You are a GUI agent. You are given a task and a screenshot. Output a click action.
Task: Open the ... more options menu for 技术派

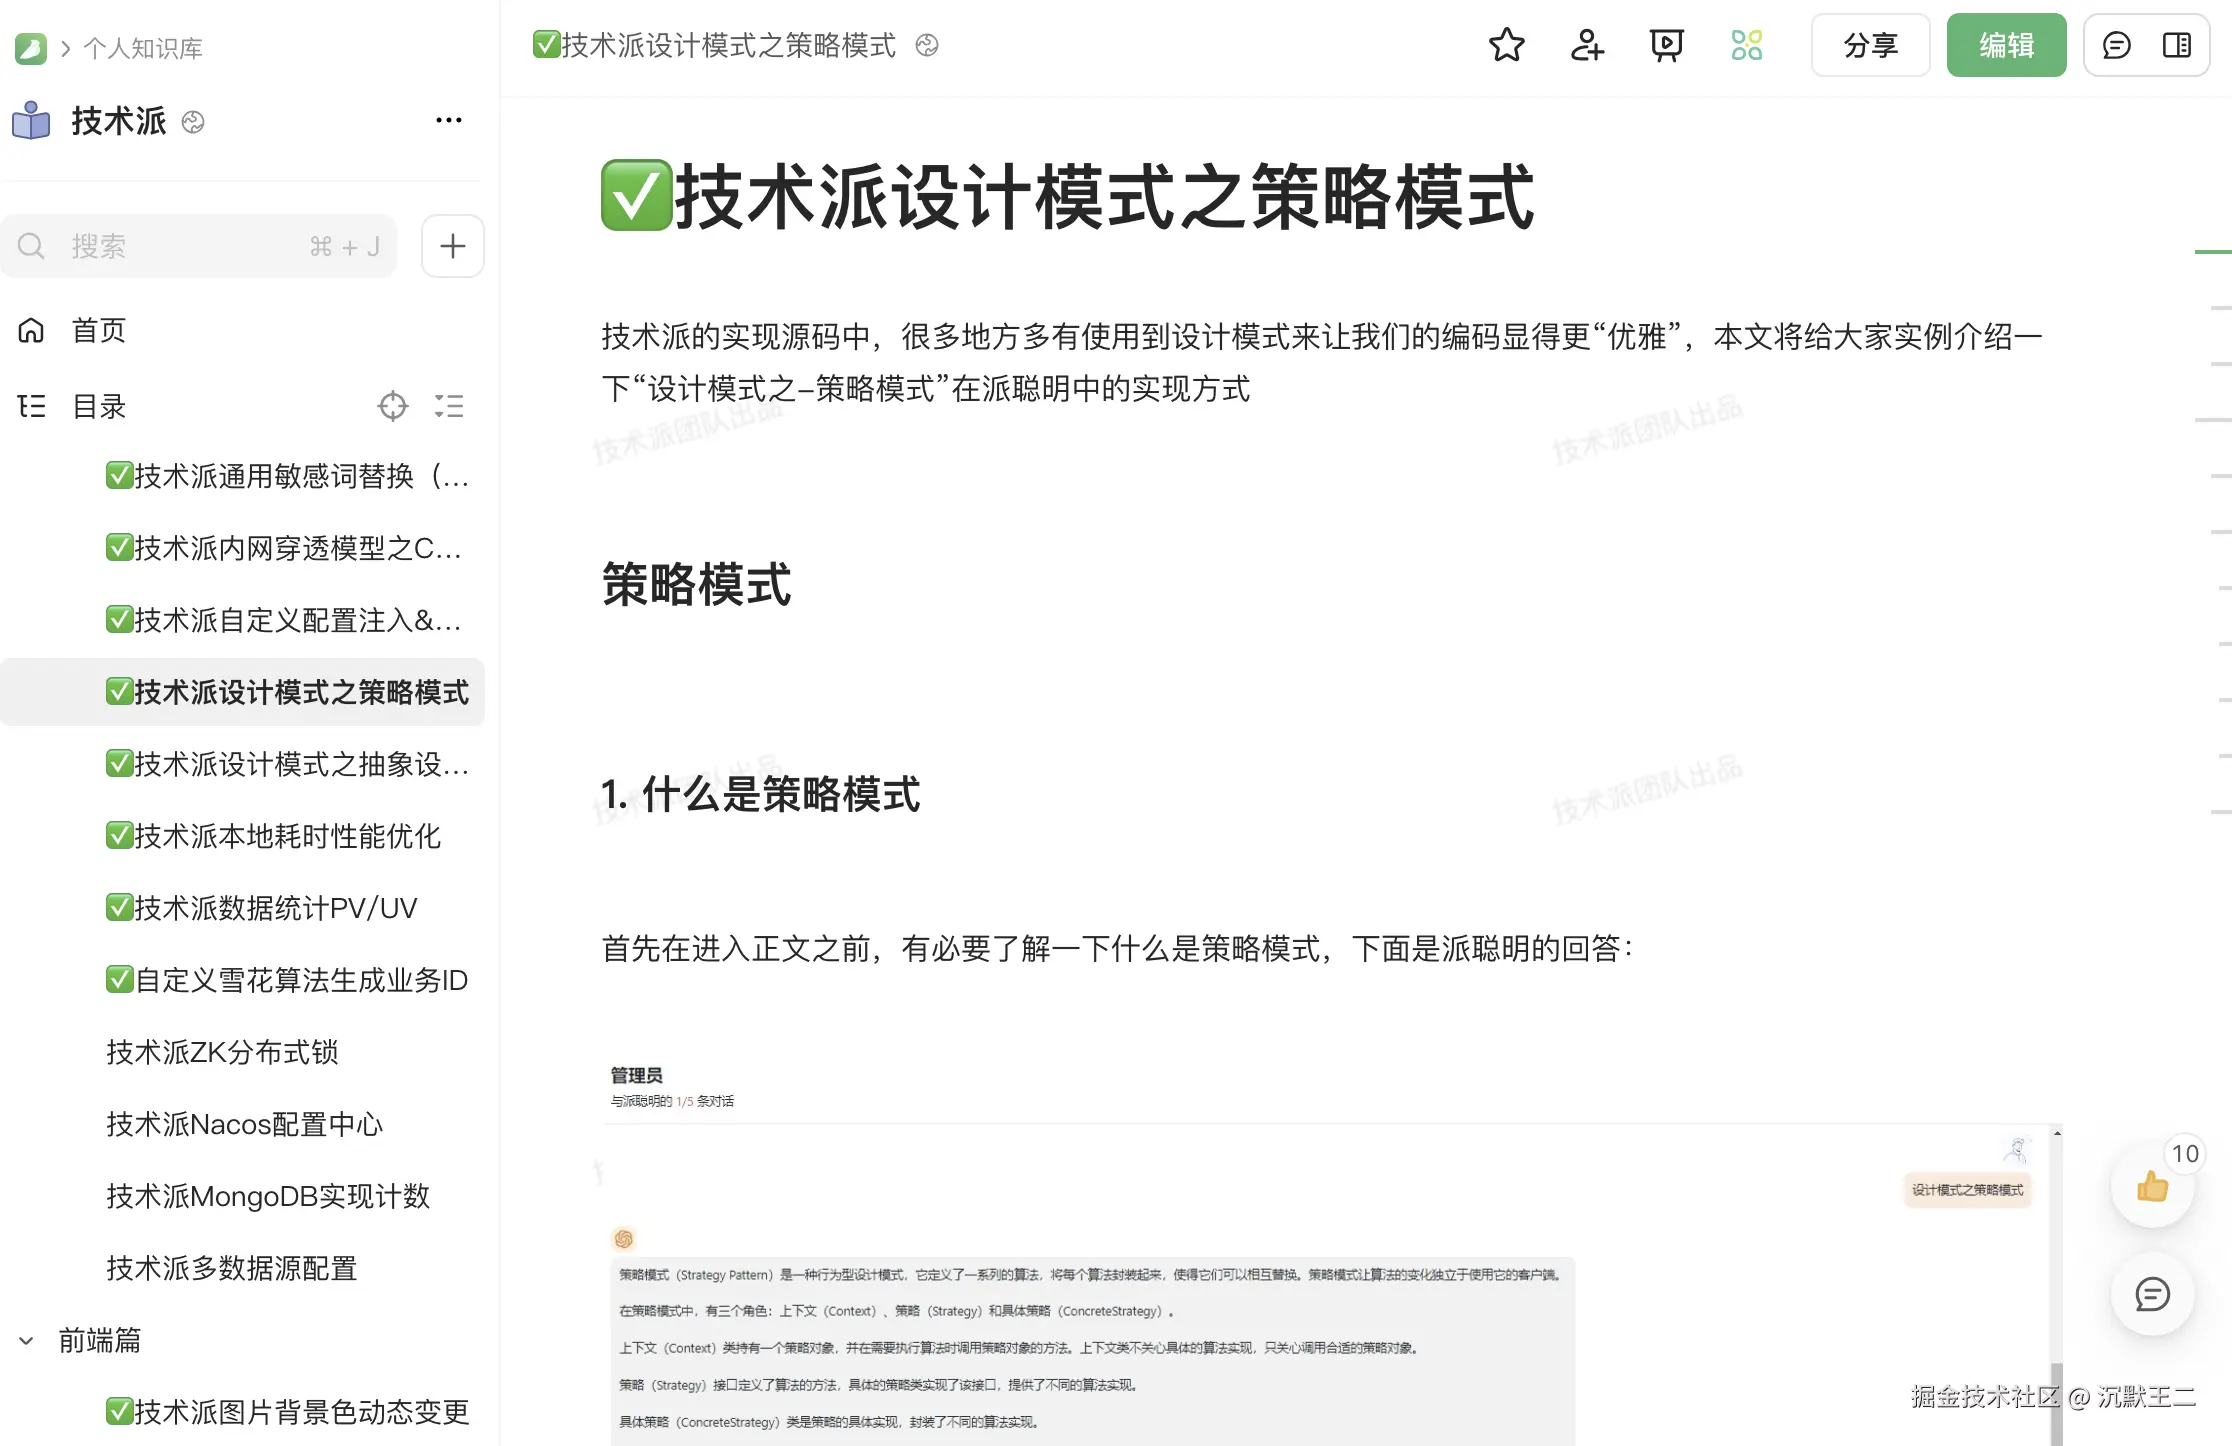[448, 120]
